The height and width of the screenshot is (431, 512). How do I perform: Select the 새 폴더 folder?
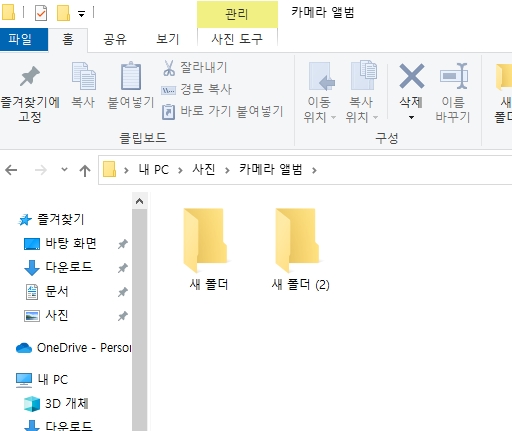[x=208, y=249]
